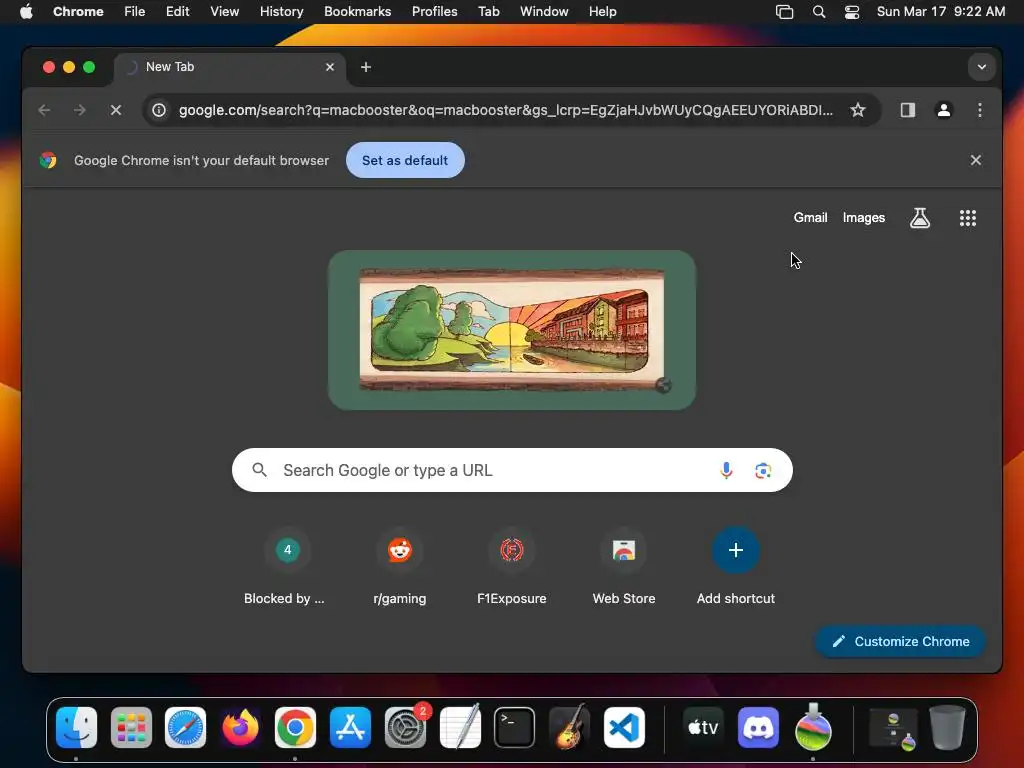Launch Discord from the Dock
This screenshot has width=1024, height=768.
[758, 727]
